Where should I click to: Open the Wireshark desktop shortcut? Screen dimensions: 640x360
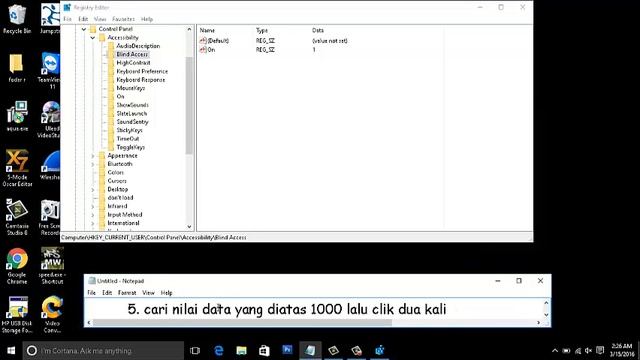51,165
